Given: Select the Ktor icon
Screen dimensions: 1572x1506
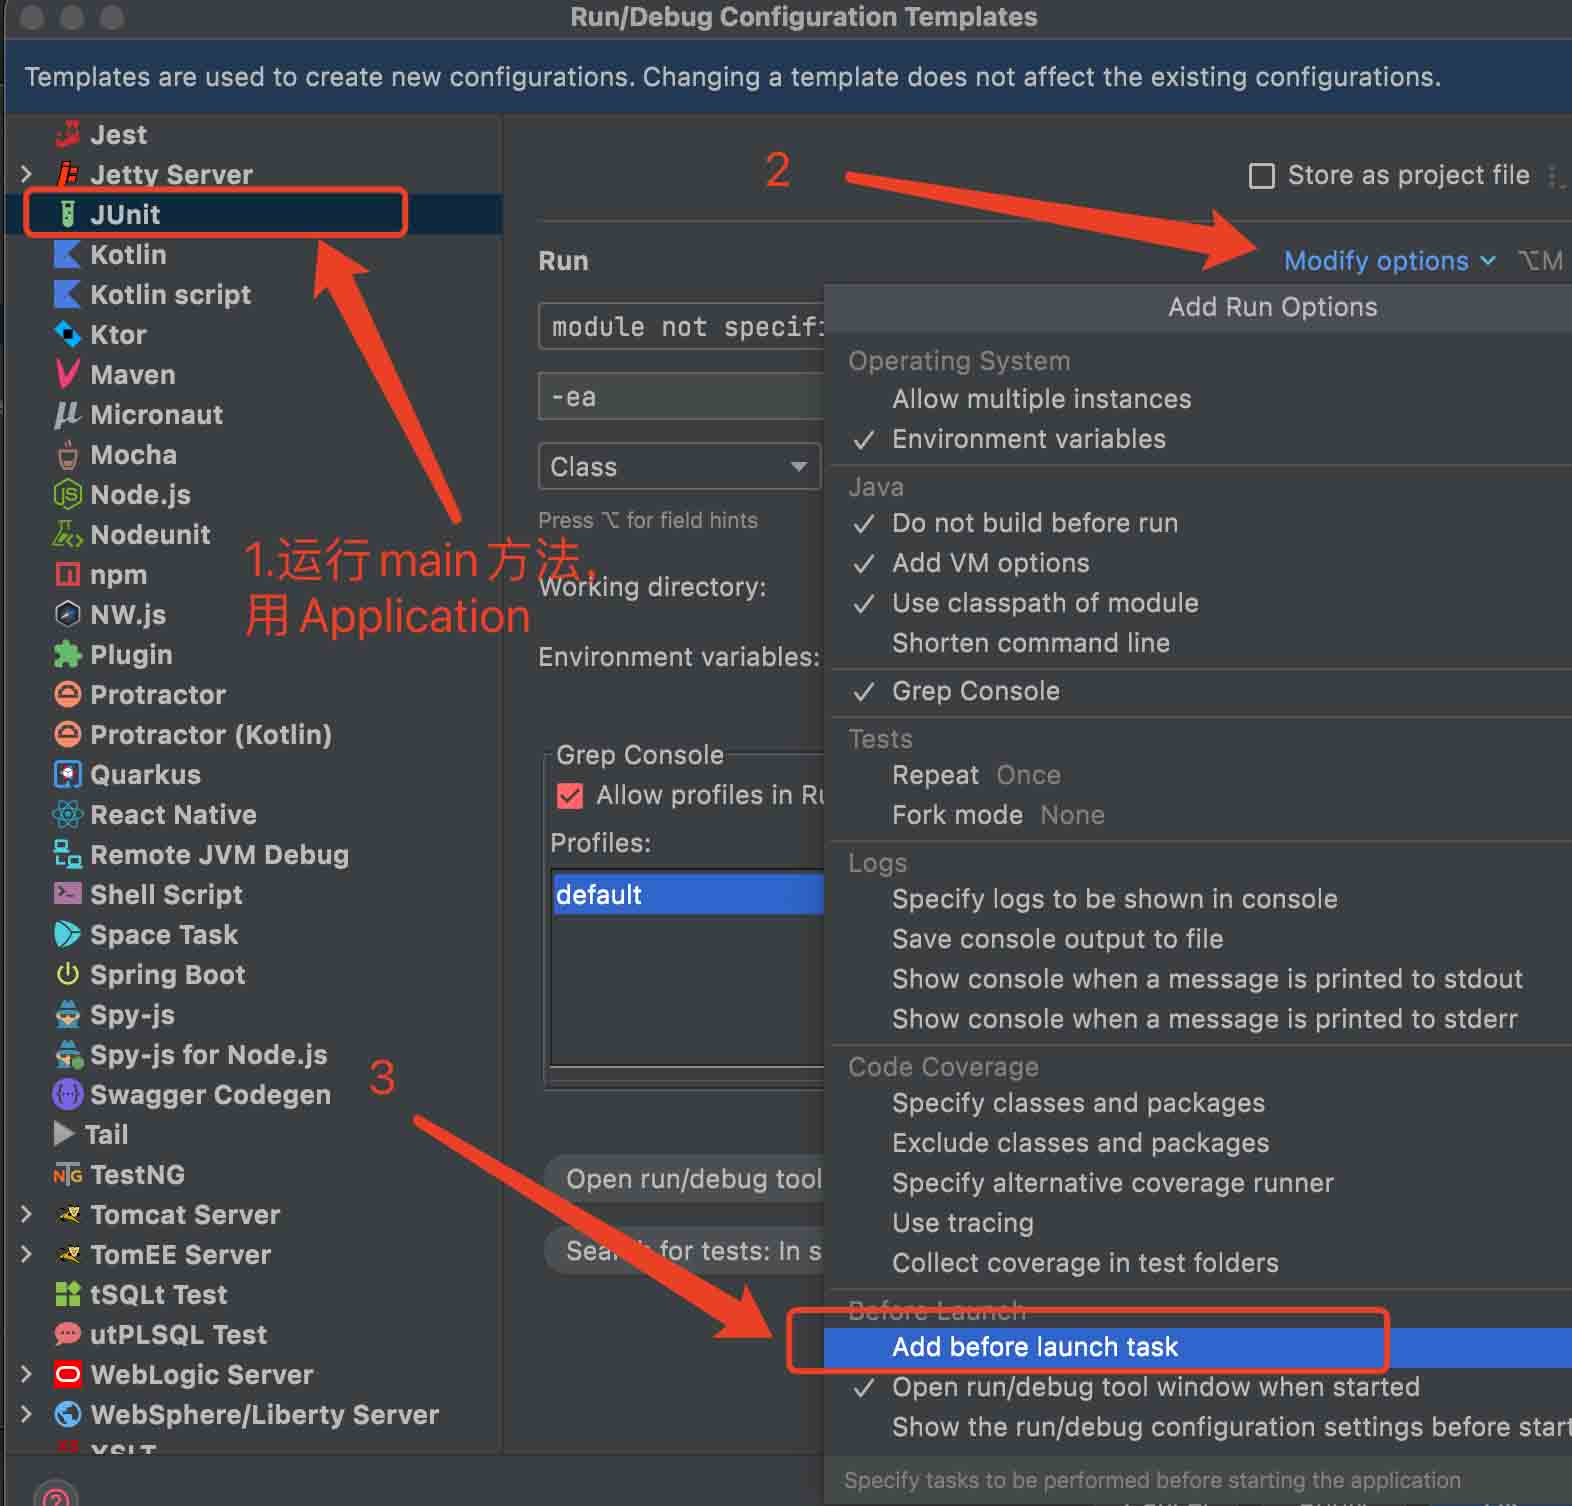Looking at the screenshot, I should [x=67, y=334].
